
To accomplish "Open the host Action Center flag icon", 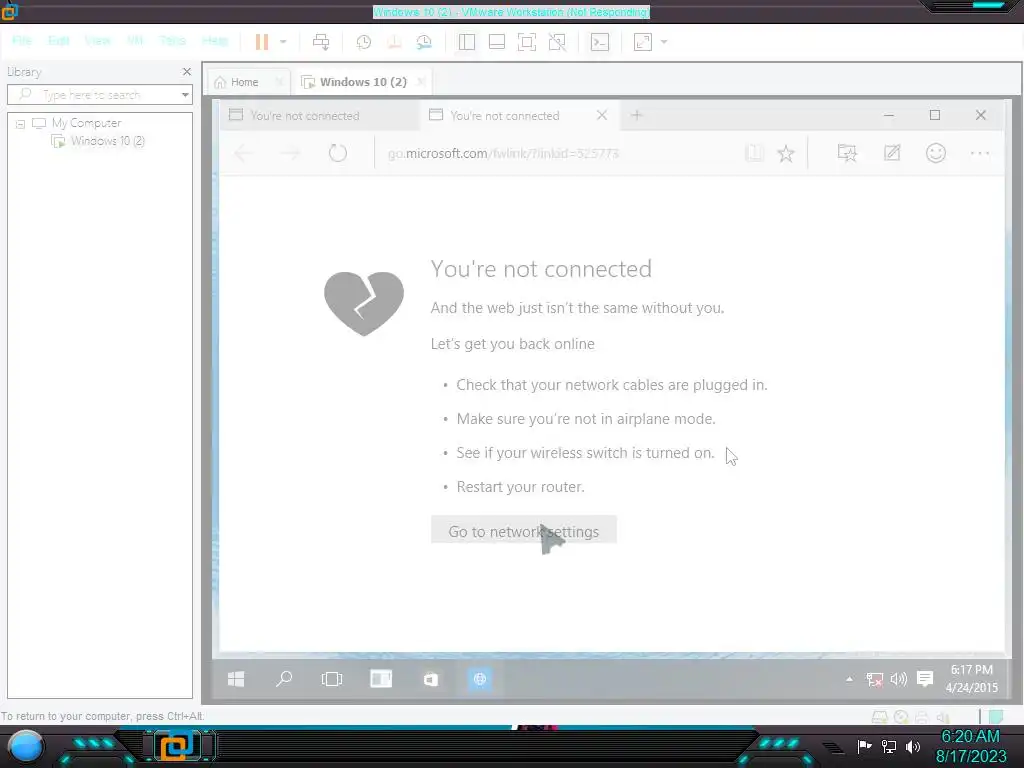I will (864, 746).
